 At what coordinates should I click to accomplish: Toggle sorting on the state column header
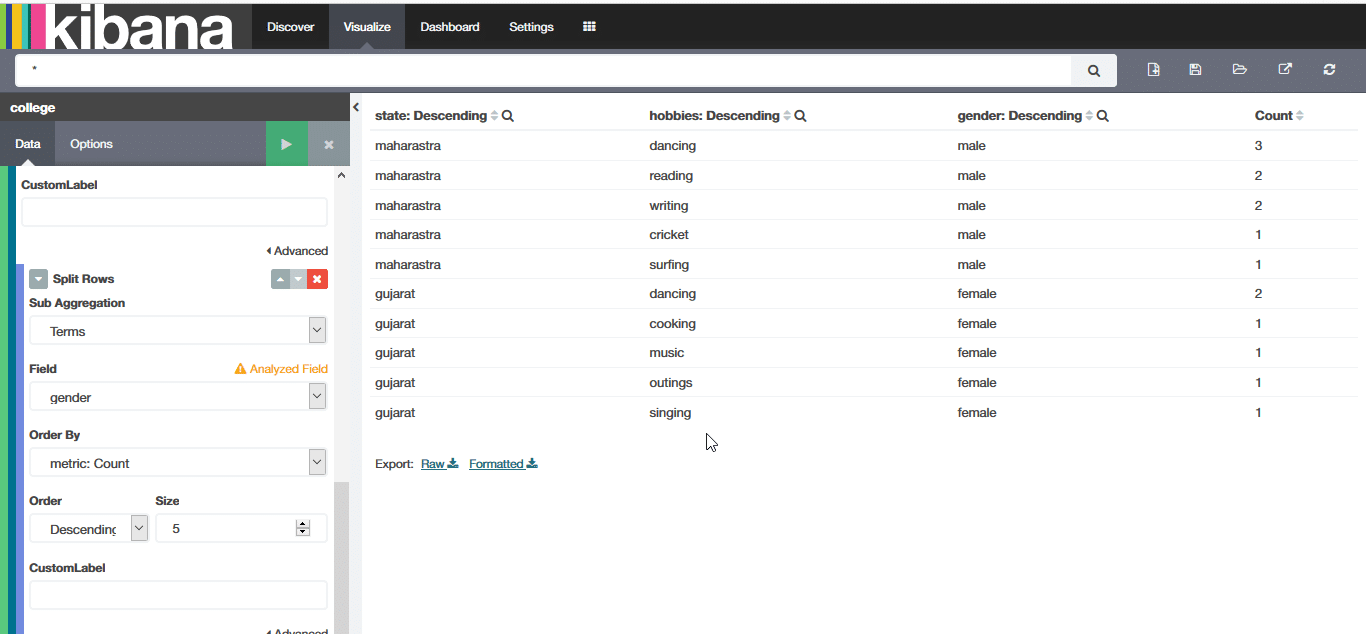pos(494,116)
